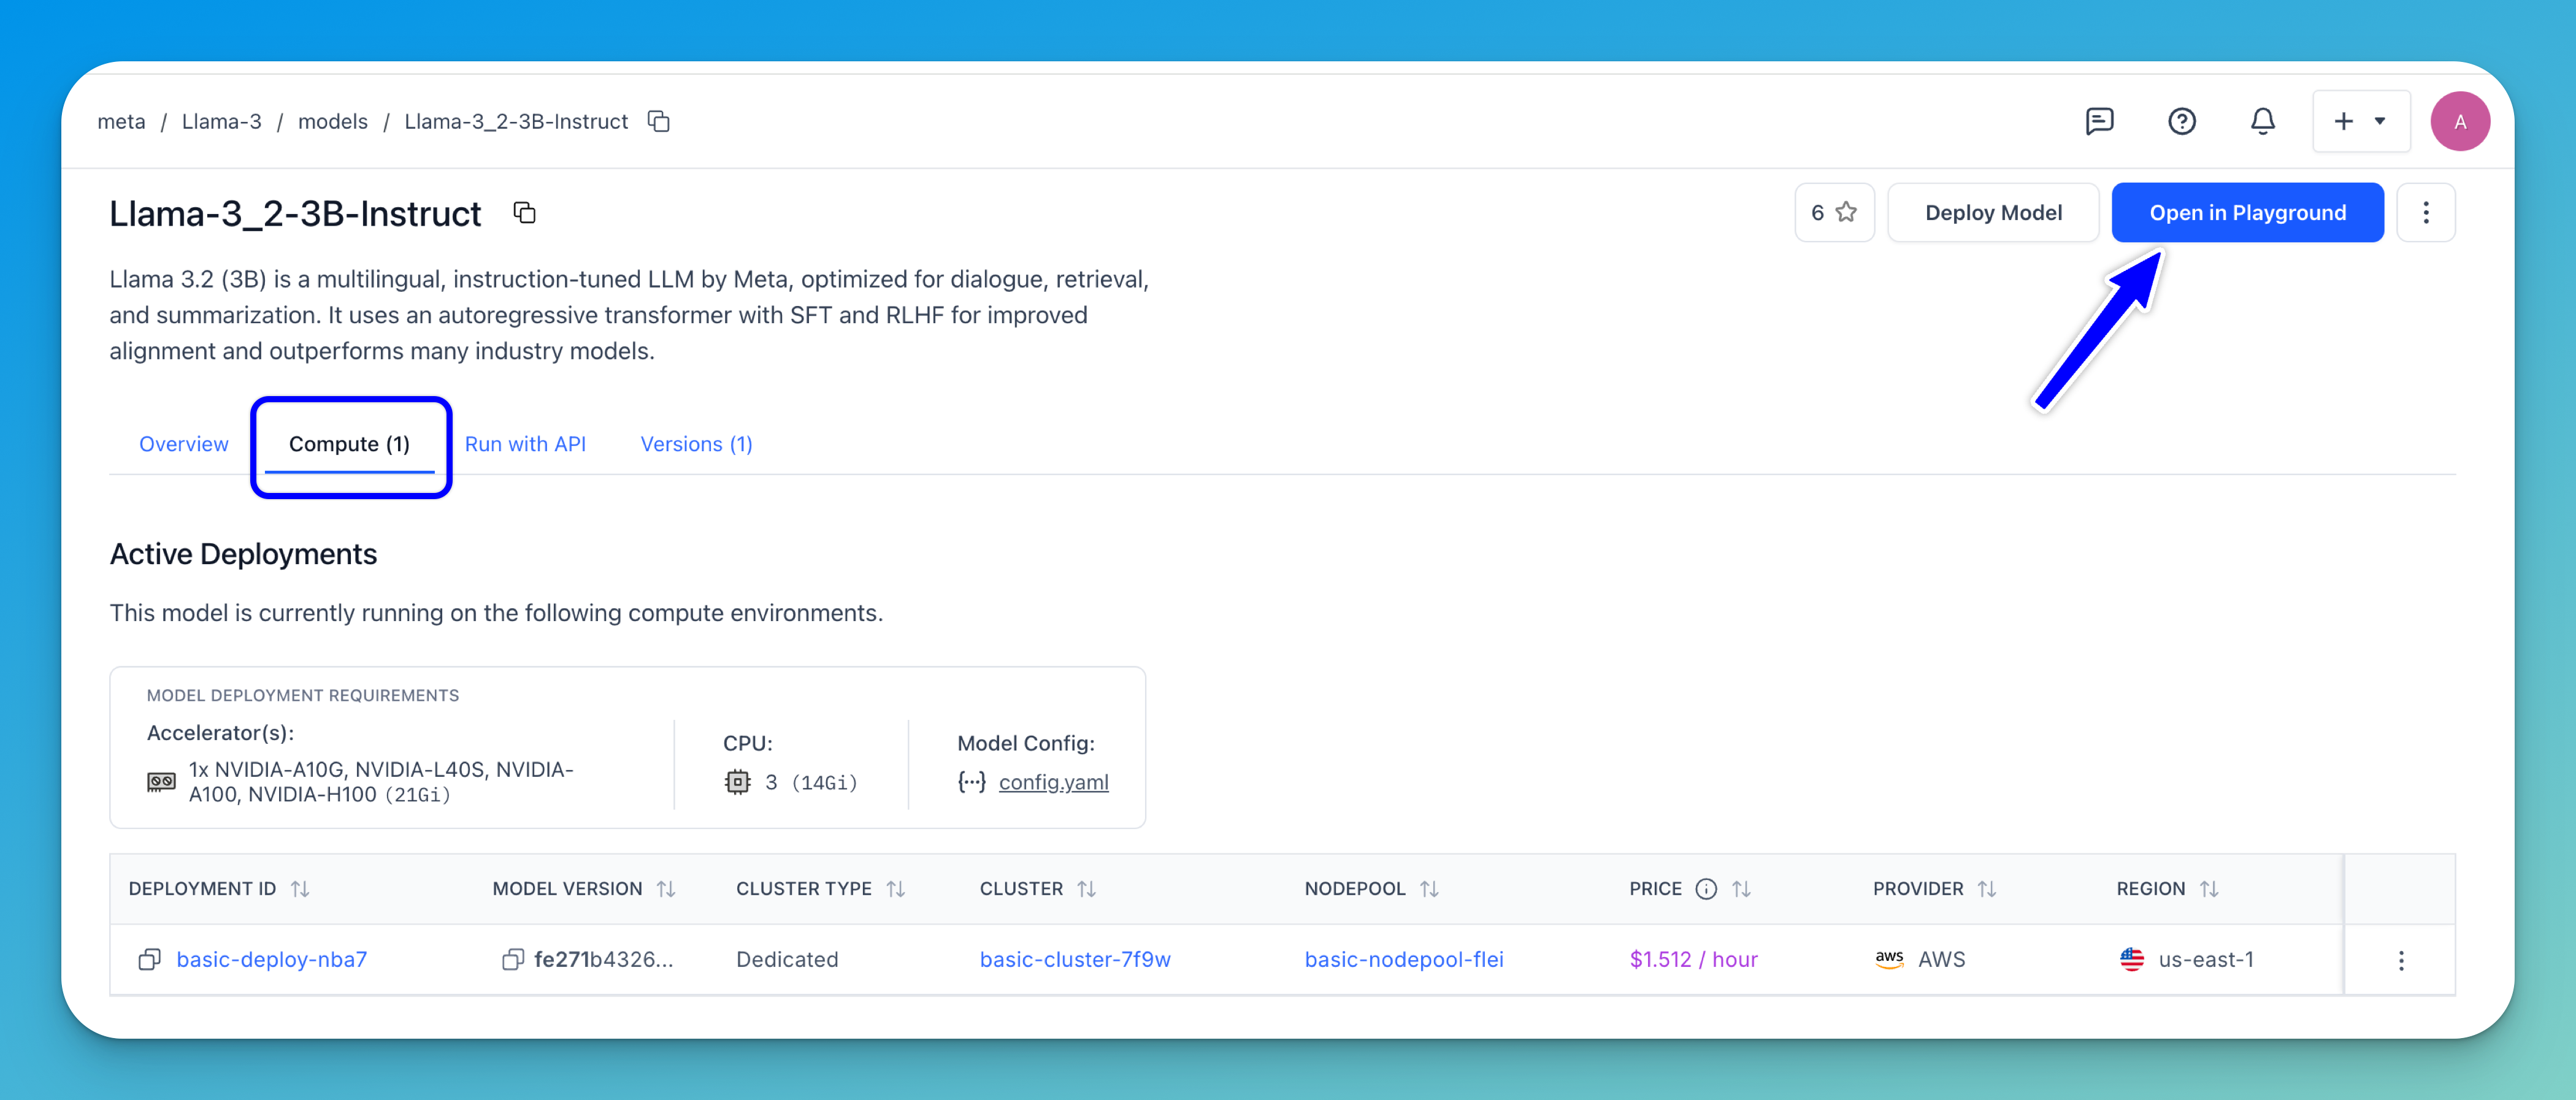The image size is (2576, 1100).
Task: Star this model
Action: [1846, 212]
